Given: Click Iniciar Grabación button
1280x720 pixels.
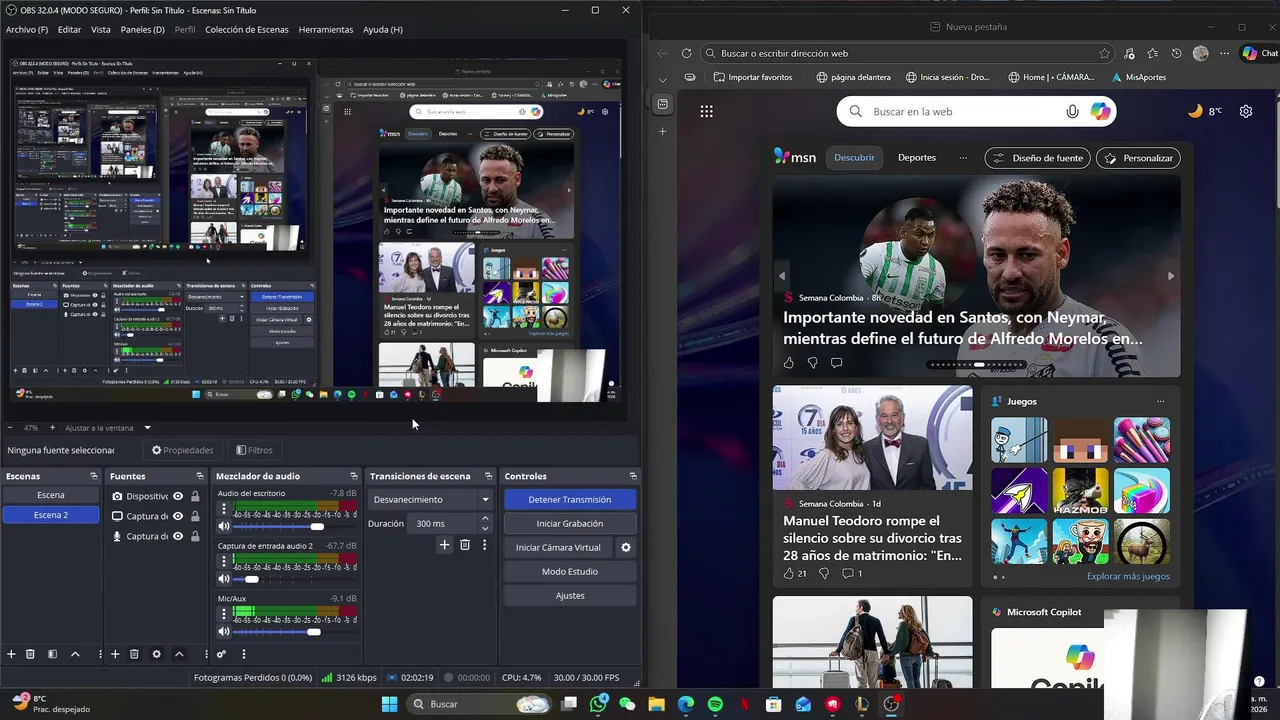Looking at the screenshot, I should [570, 523].
